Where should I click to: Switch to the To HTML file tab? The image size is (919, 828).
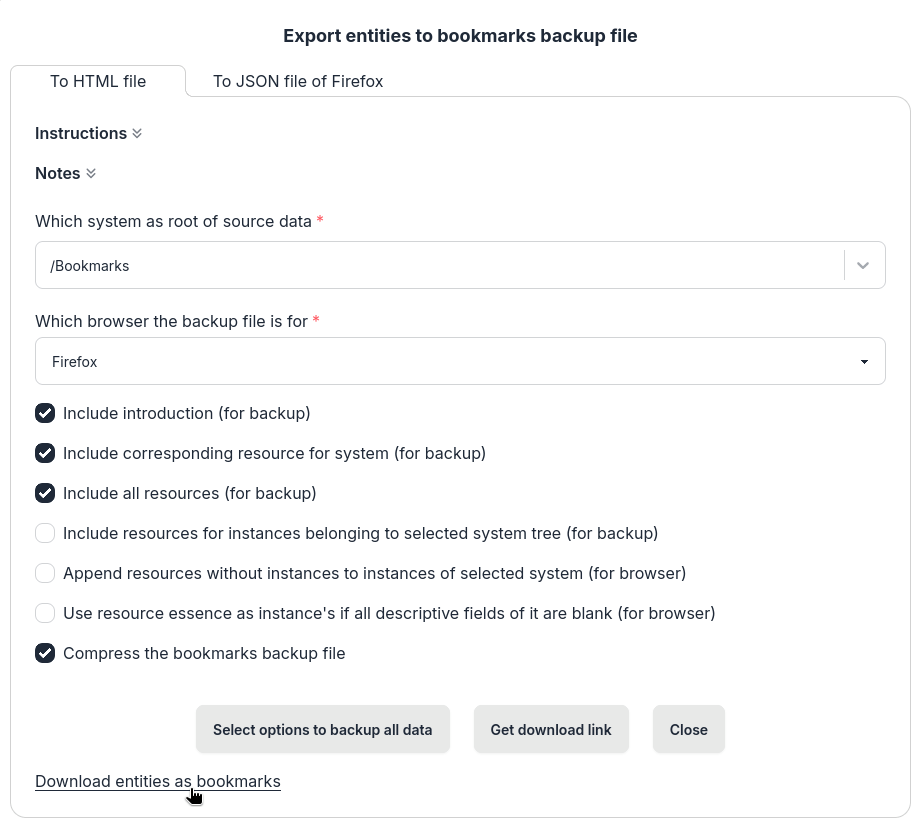click(x=98, y=82)
